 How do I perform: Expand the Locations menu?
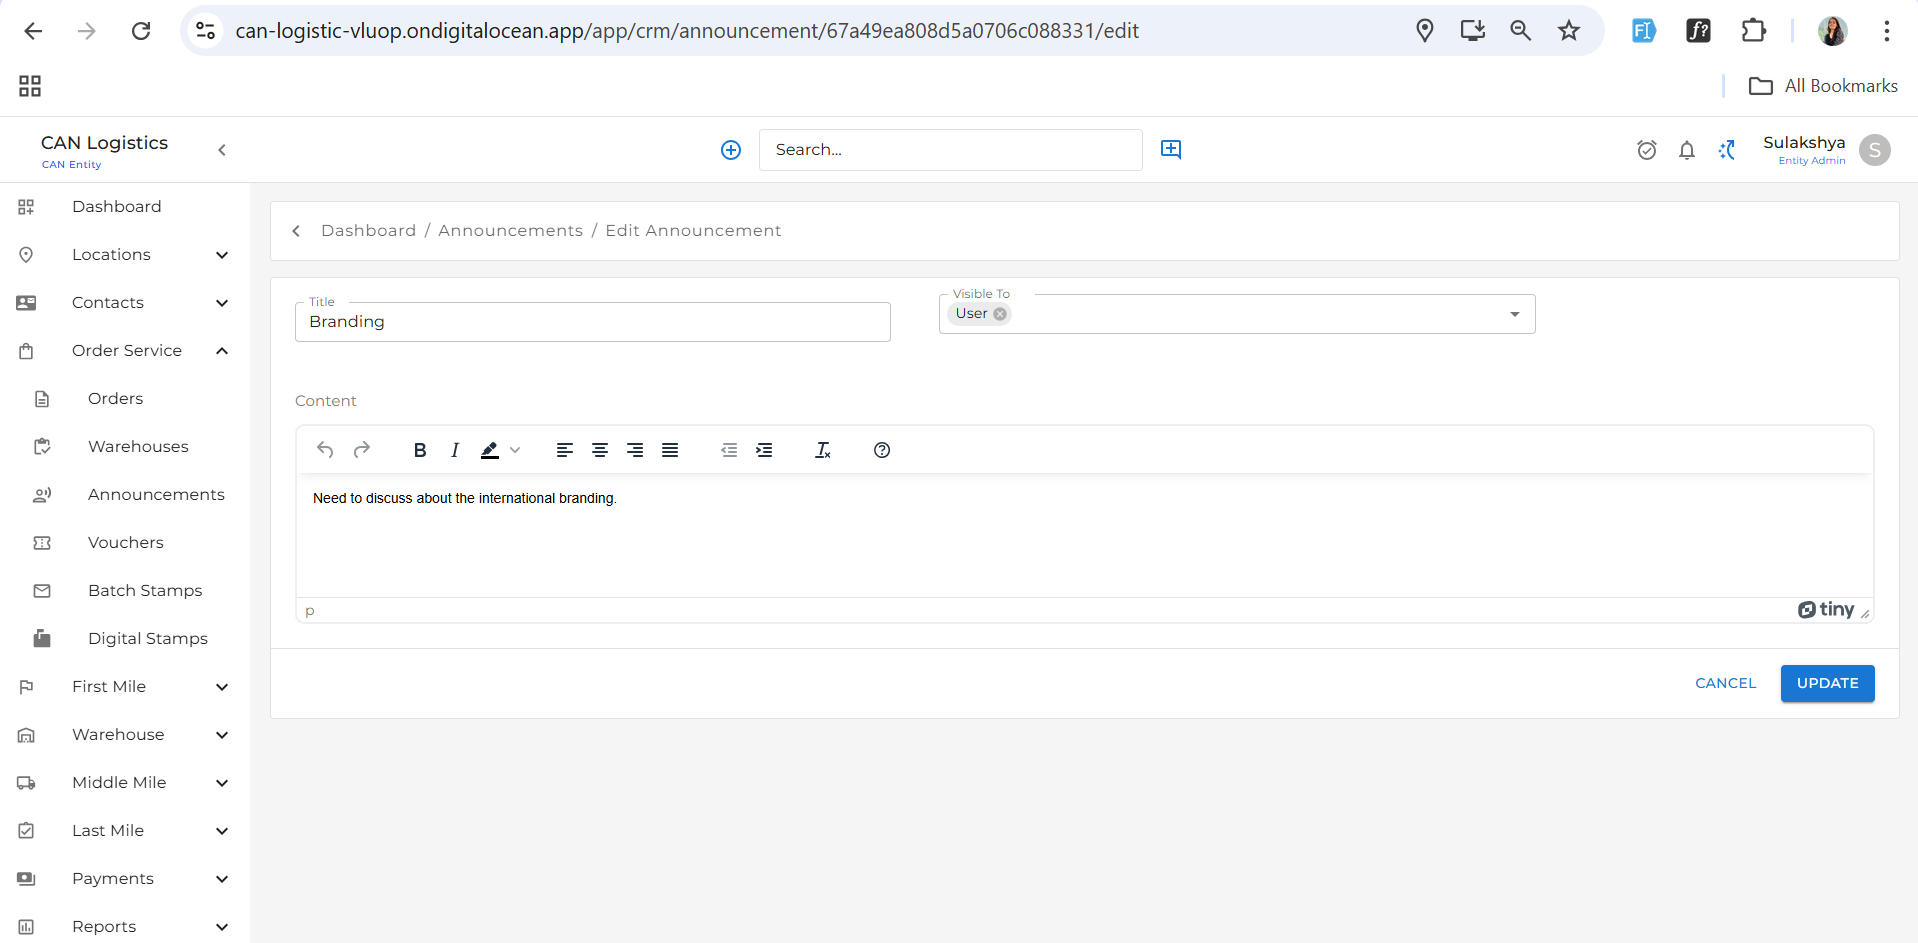coord(125,255)
